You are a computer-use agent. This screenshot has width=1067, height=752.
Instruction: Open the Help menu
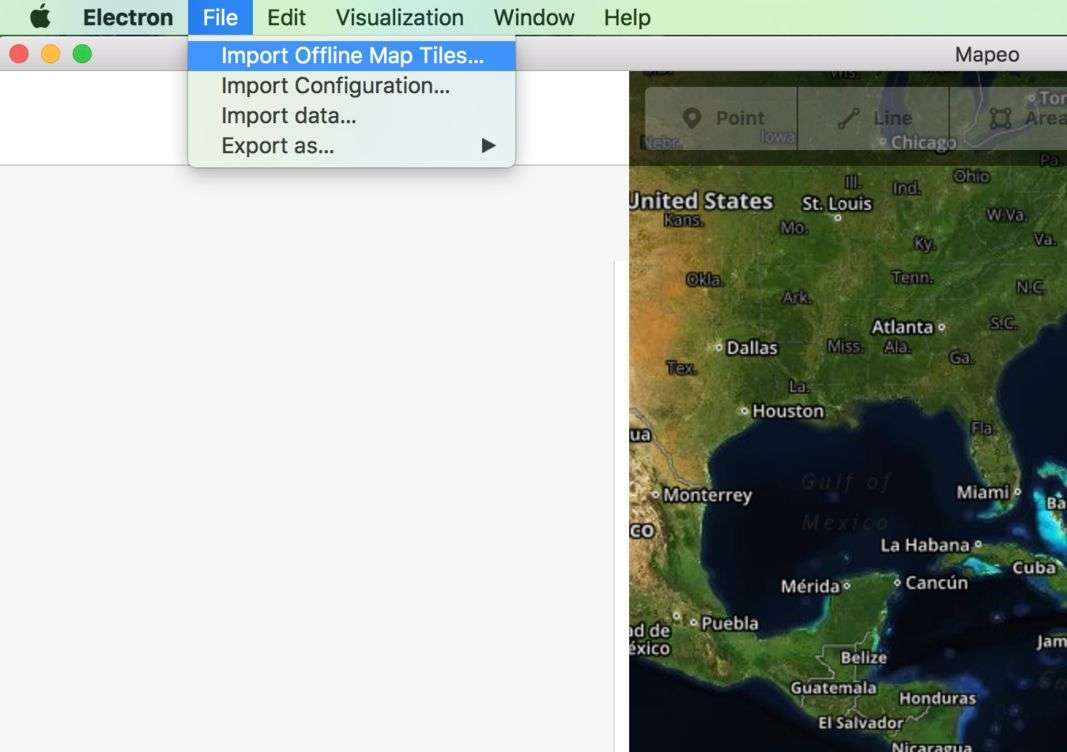click(627, 17)
